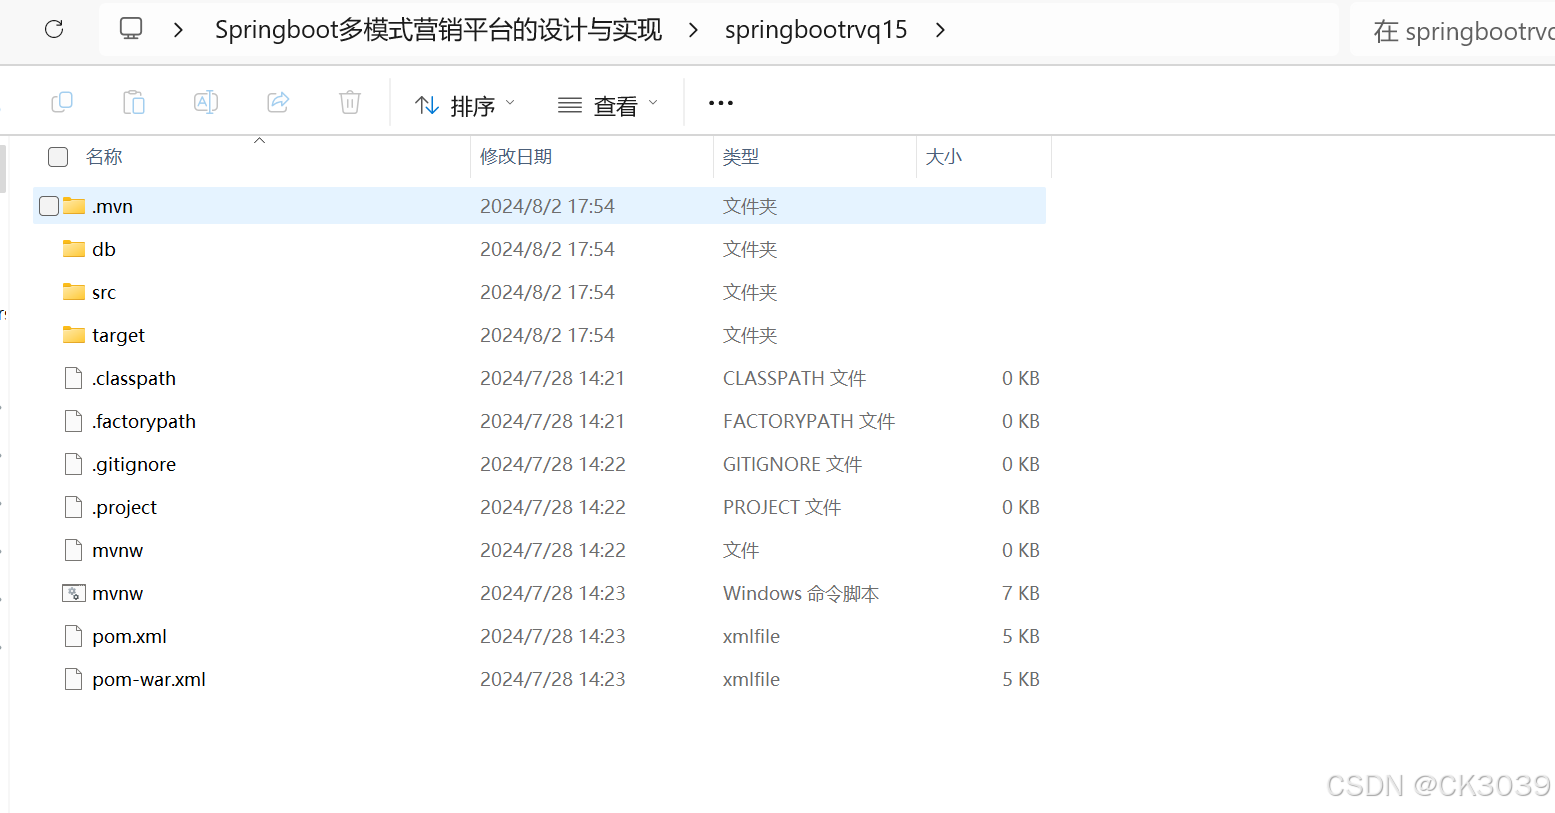
Task: Click the Delete icon in the toolbar
Action: (x=349, y=102)
